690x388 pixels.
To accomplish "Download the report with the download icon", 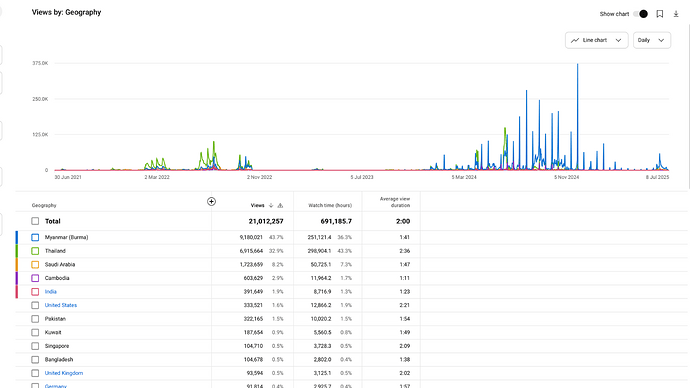I will (676, 14).
